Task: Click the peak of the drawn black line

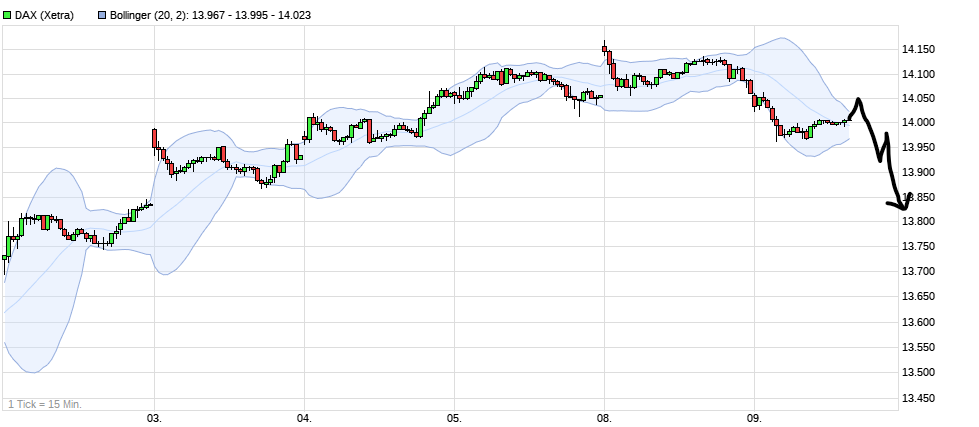Action: [x=857, y=100]
